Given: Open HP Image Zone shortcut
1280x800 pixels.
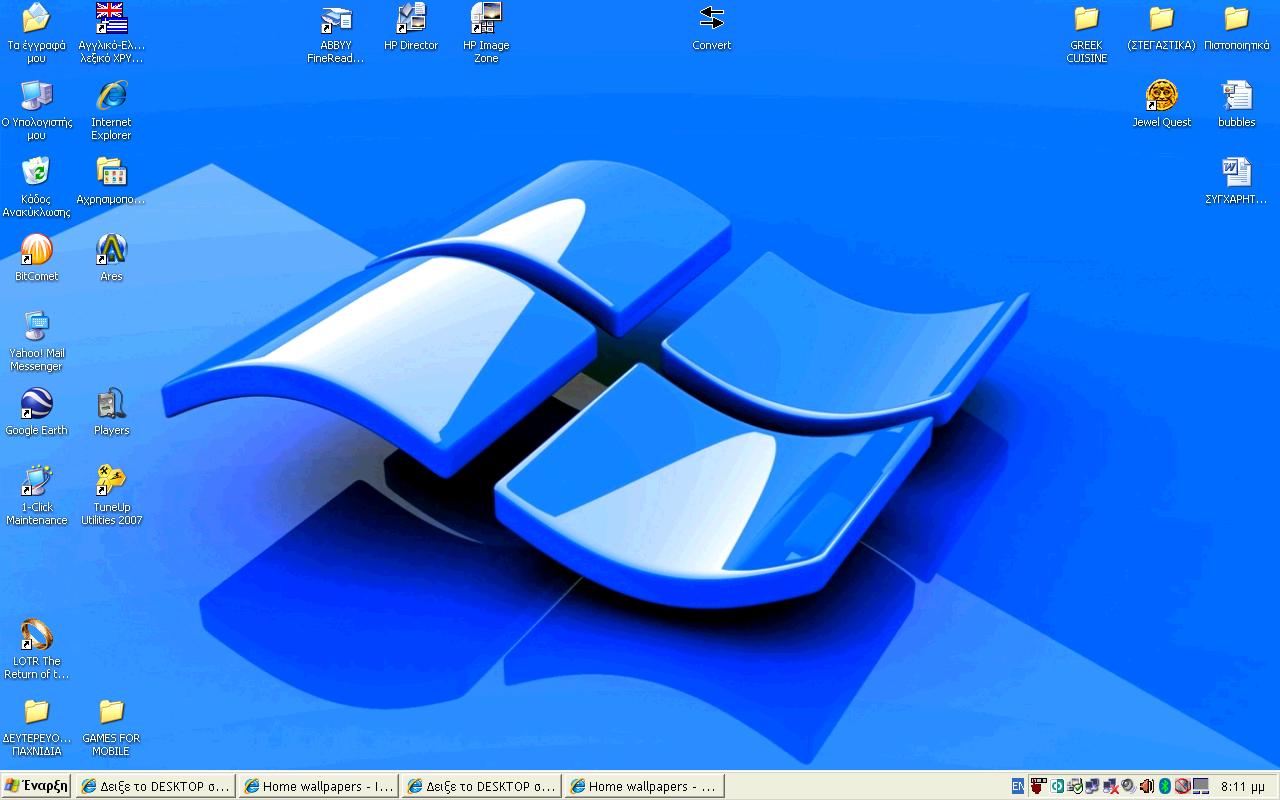Looking at the screenshot, I should [486, 33].
